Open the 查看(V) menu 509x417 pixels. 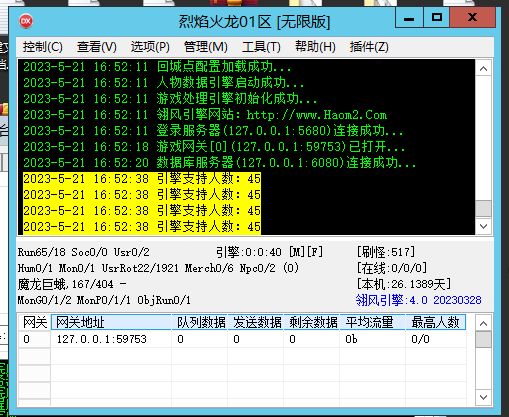coord(97,47)
